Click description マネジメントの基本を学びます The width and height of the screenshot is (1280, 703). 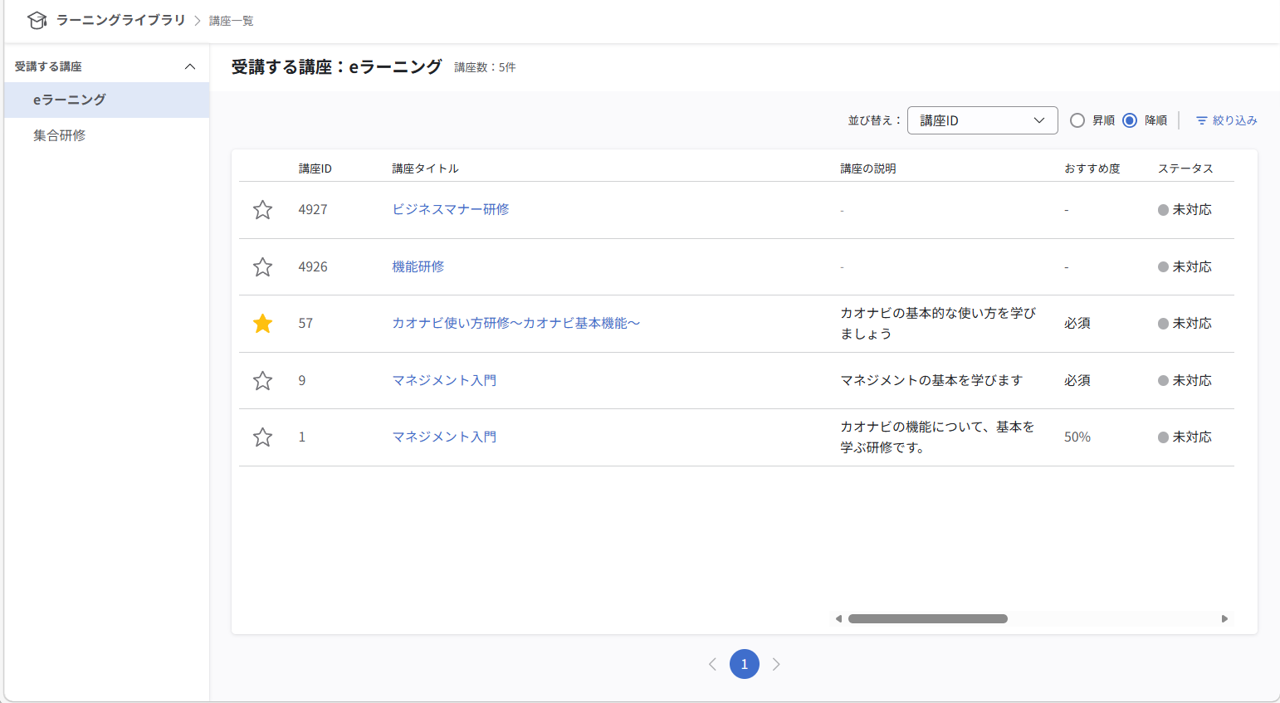pyautogui.click(x=932, y=380)
